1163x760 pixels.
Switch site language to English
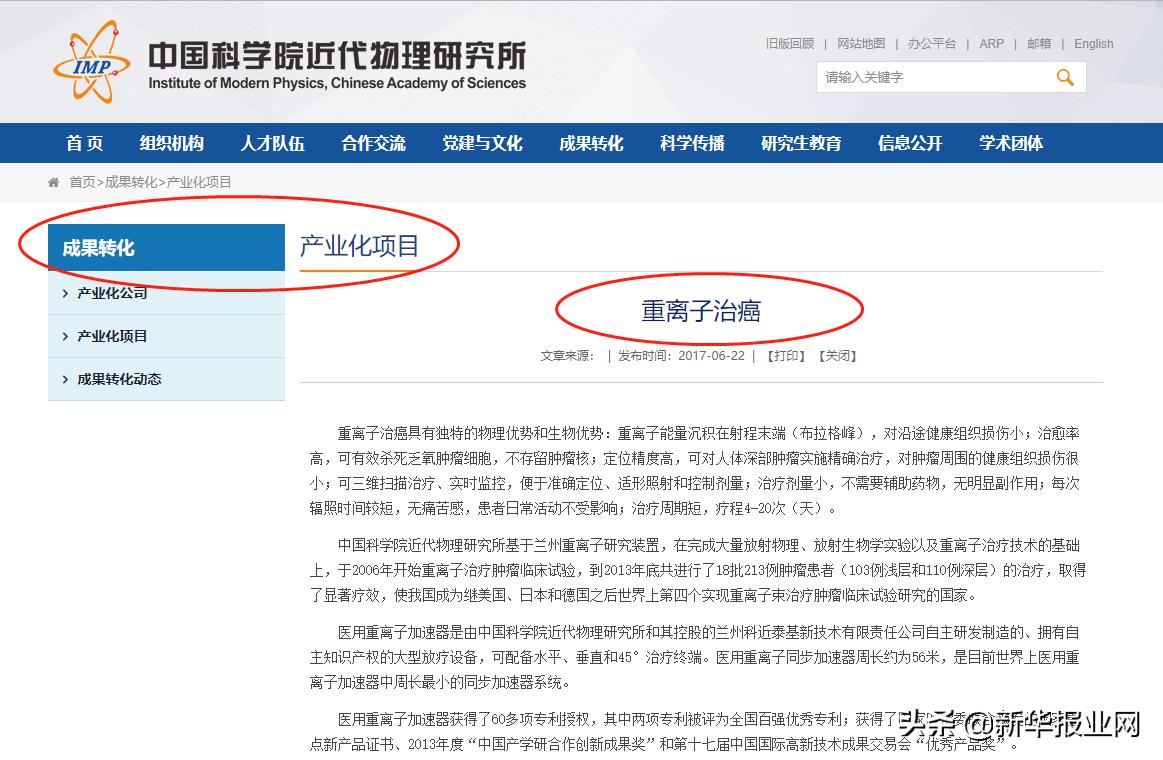point(1094,44)
